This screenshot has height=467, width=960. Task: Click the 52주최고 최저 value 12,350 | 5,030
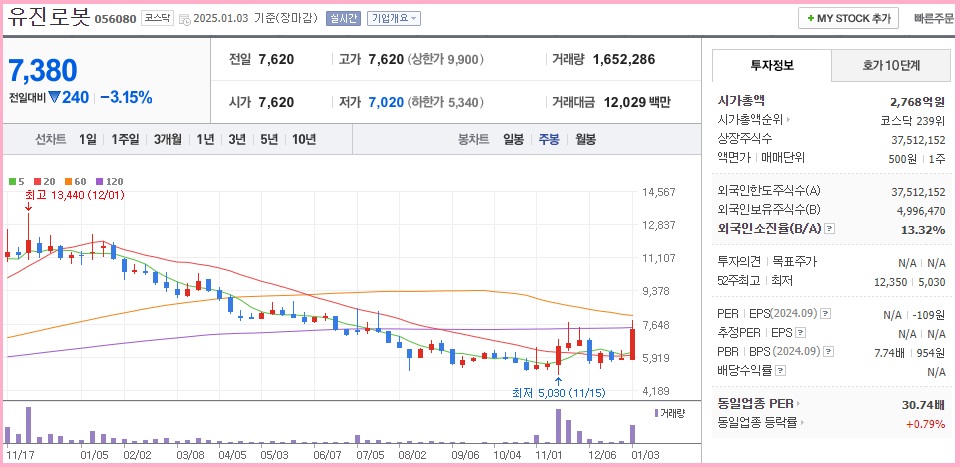[x=910, y=282]
